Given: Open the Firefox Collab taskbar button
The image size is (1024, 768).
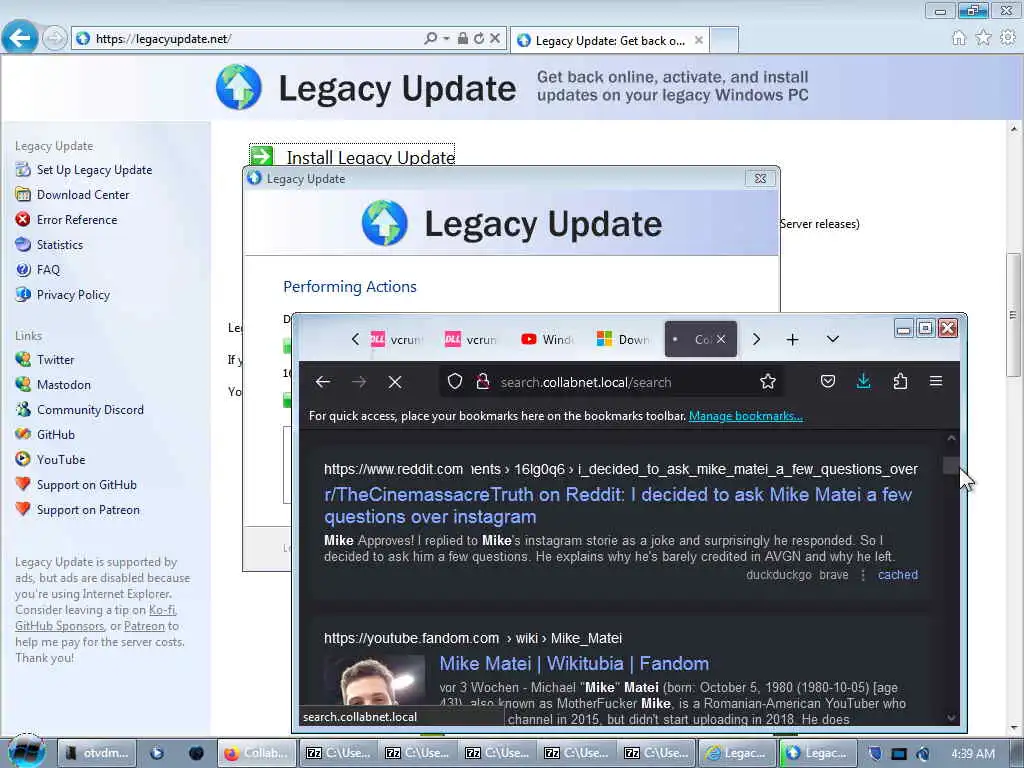Looking at the screenshot, I should point(257,753).
